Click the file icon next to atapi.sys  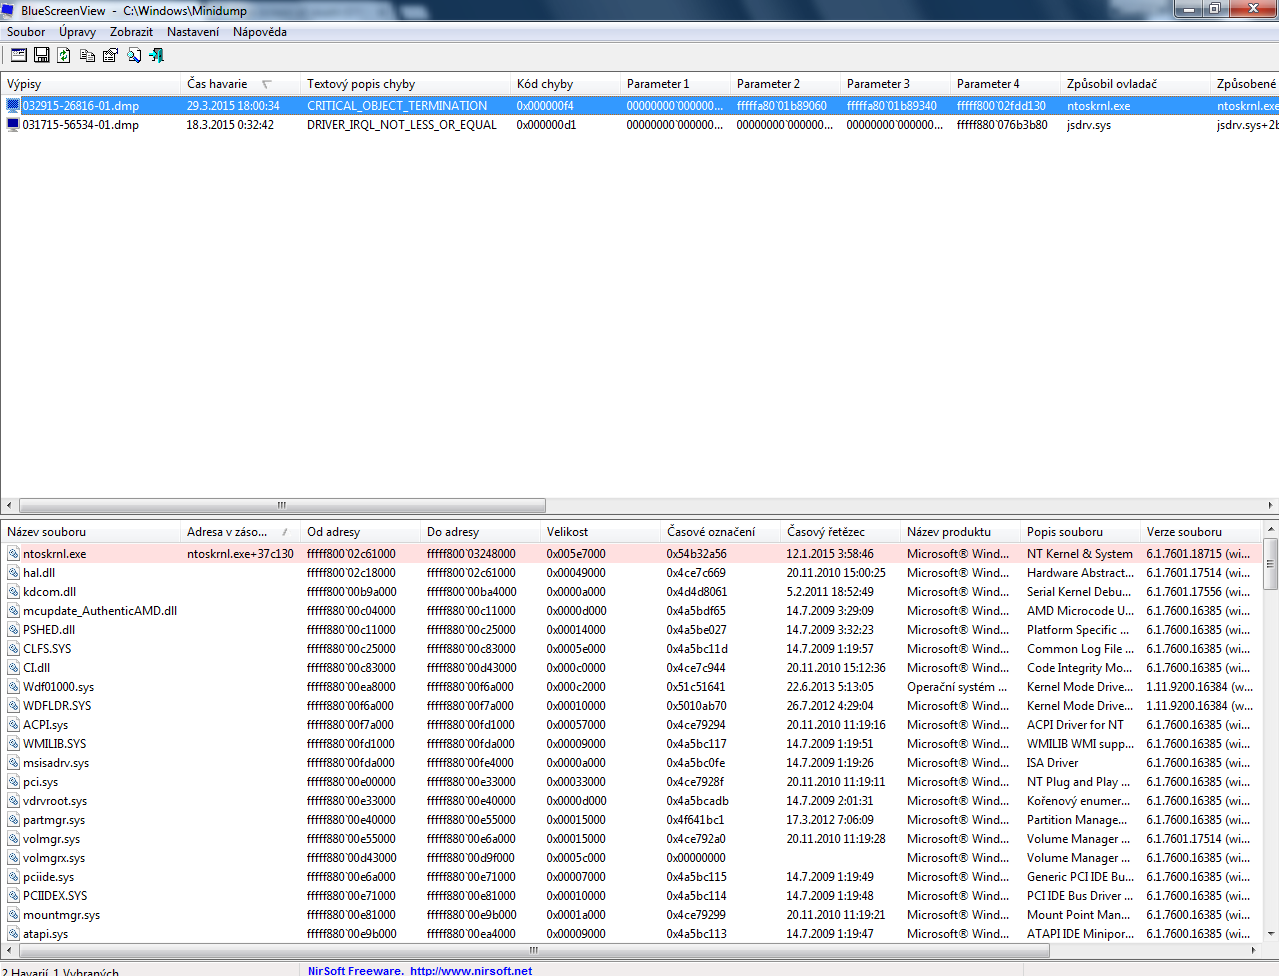[x=14, y=934]
